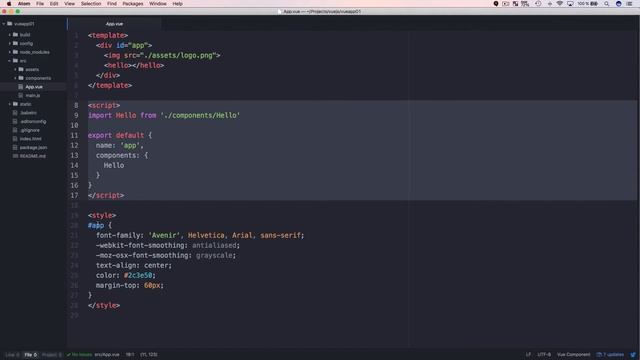
Task: Click the main.js file icon
Action: 21,96
